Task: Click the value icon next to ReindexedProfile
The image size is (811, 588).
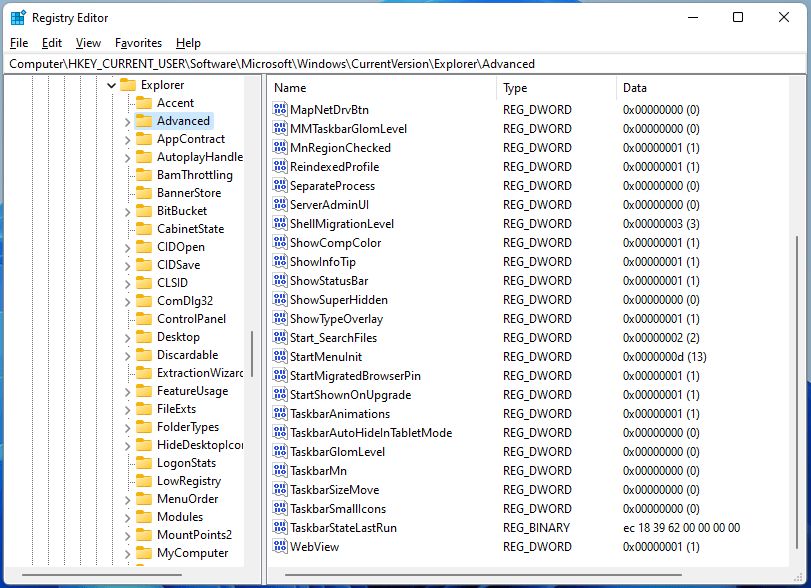Action: click(x=280, y=167)
